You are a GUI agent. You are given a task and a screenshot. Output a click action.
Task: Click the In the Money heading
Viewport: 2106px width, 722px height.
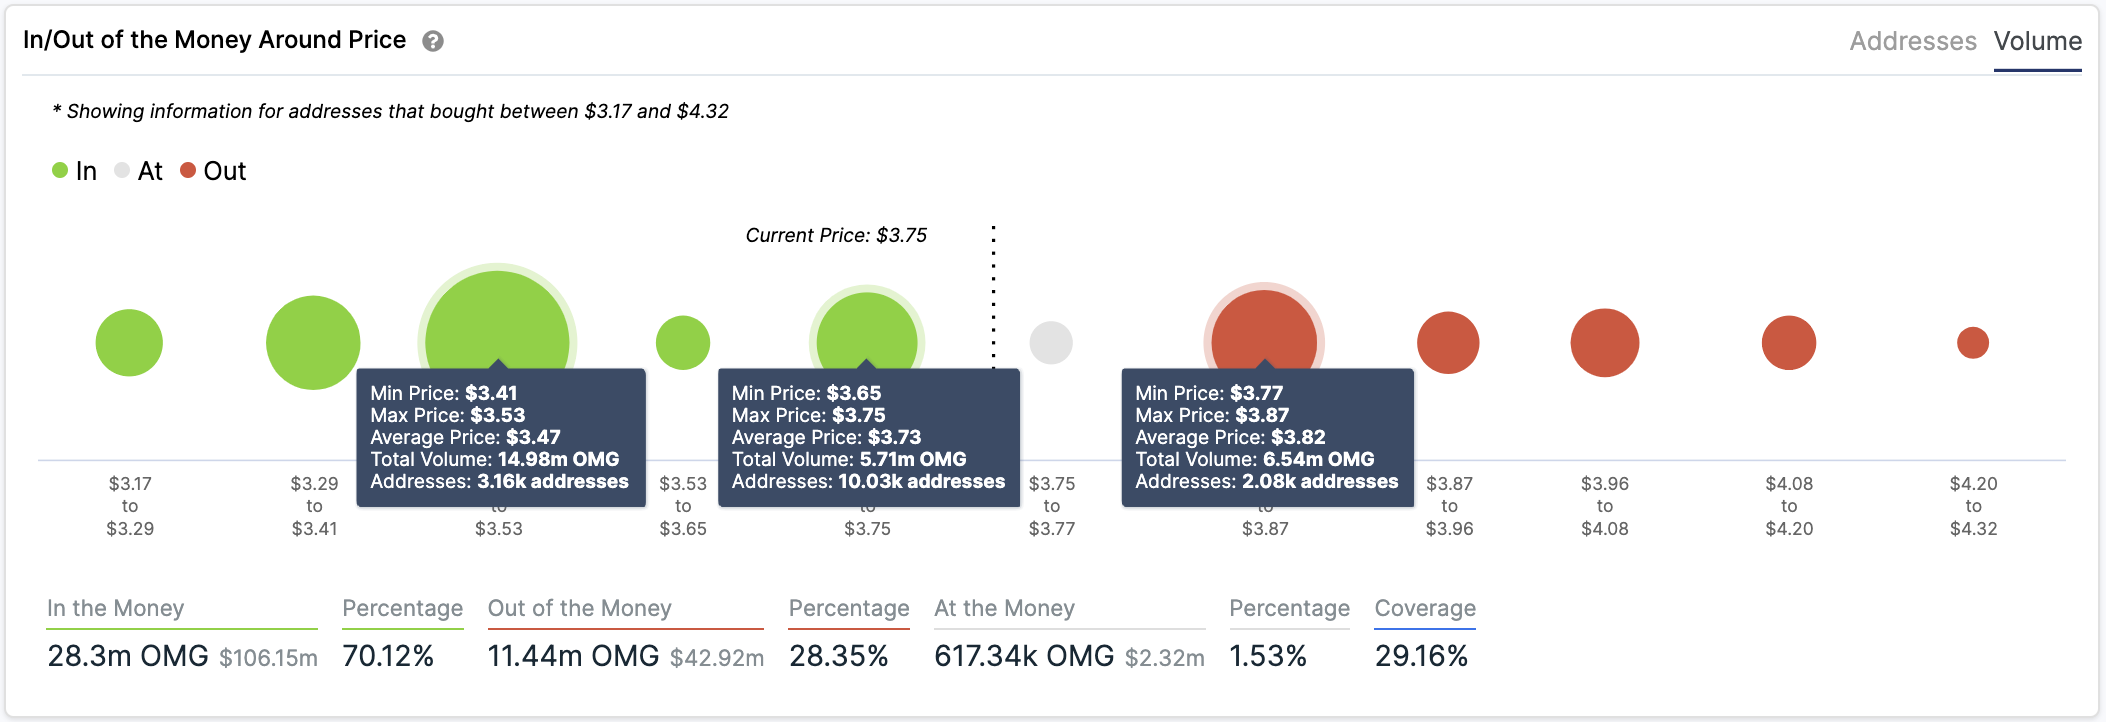point(116,608)
